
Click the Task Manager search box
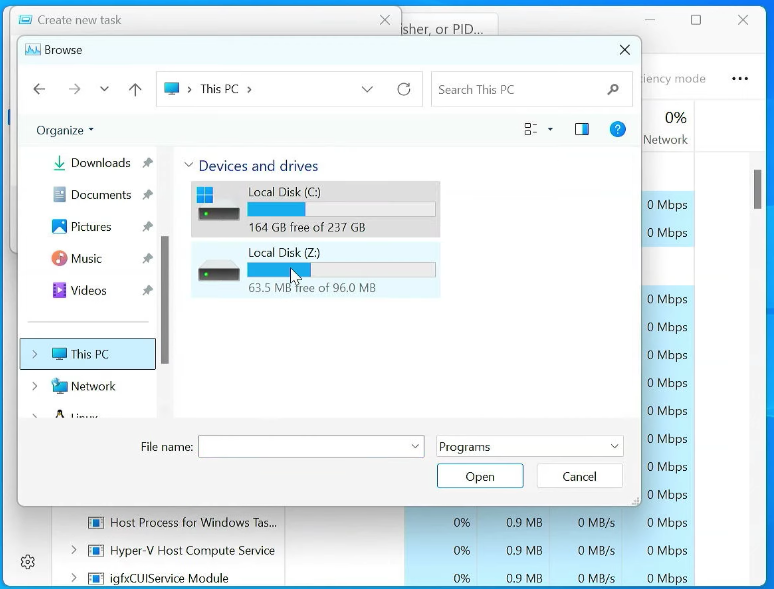click(x=449, y=25)
